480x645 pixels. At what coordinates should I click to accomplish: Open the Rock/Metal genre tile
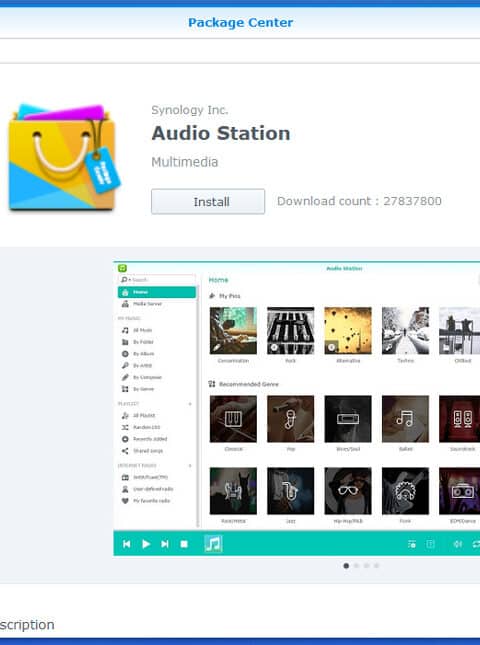[x=233, y=491]
